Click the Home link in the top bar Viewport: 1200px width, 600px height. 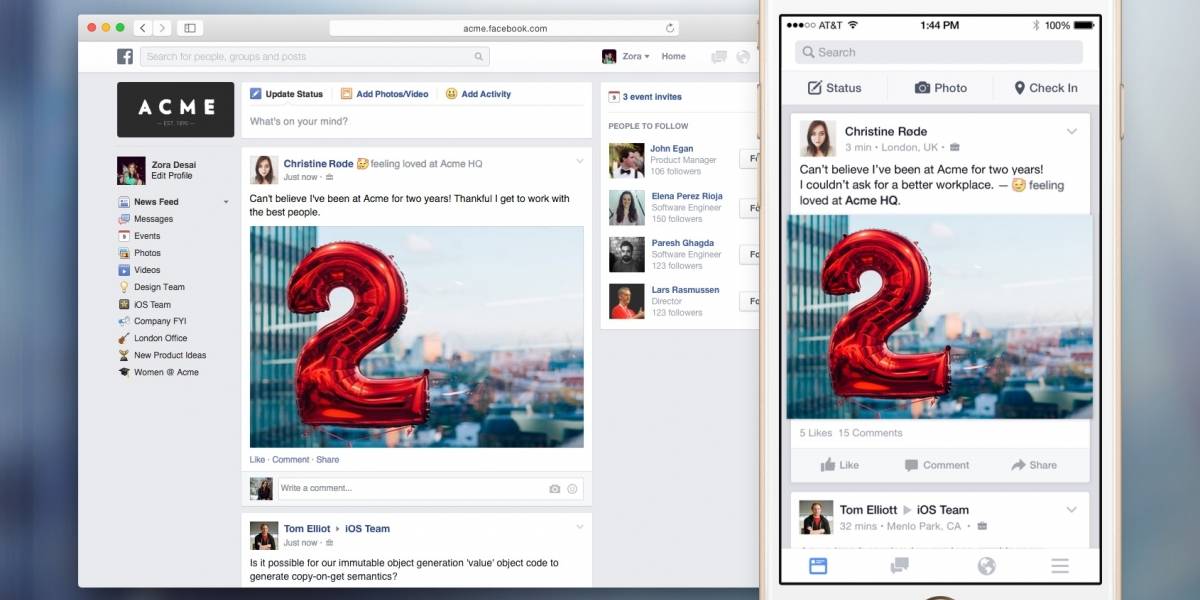tap(673, 57)
